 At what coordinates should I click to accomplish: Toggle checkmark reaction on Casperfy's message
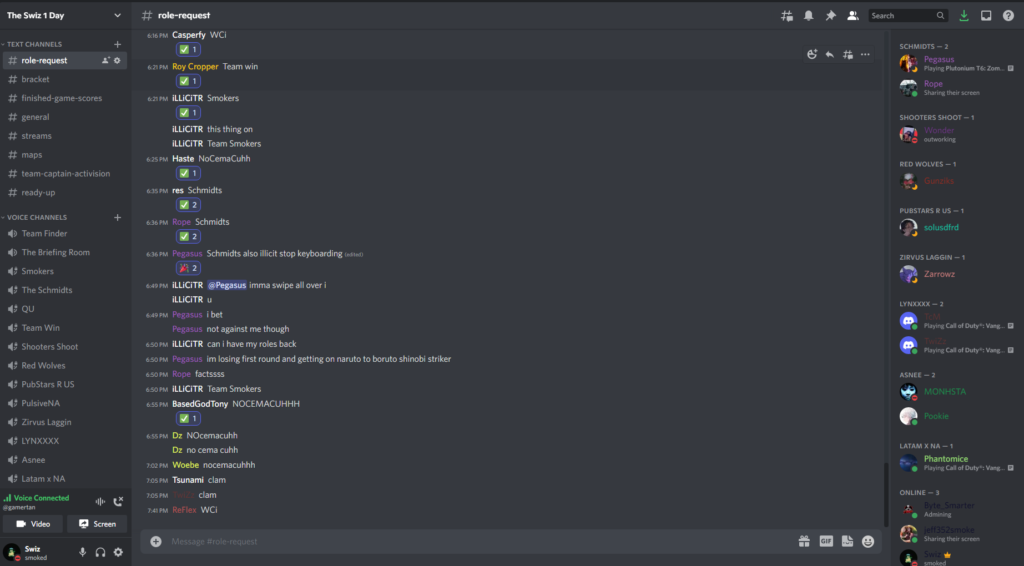pos(188,50)
